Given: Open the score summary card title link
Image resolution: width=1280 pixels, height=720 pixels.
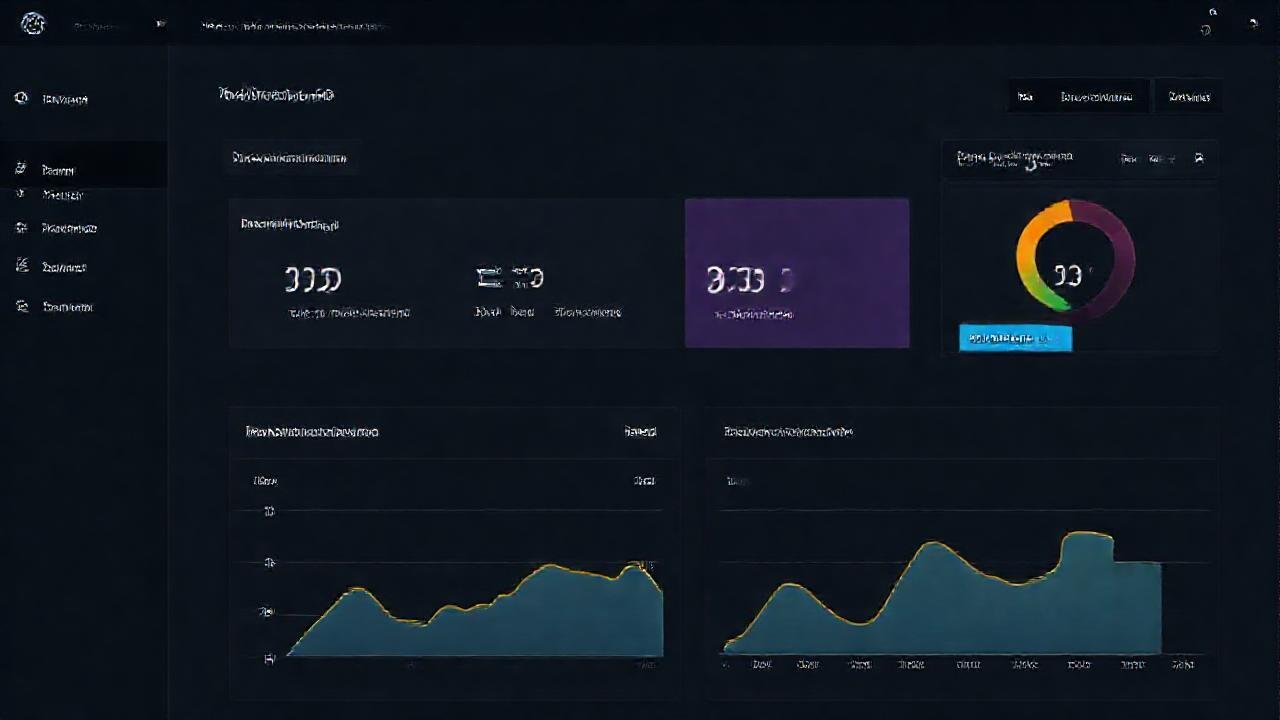Looking at the screenshot, I should click(1010, 158).
